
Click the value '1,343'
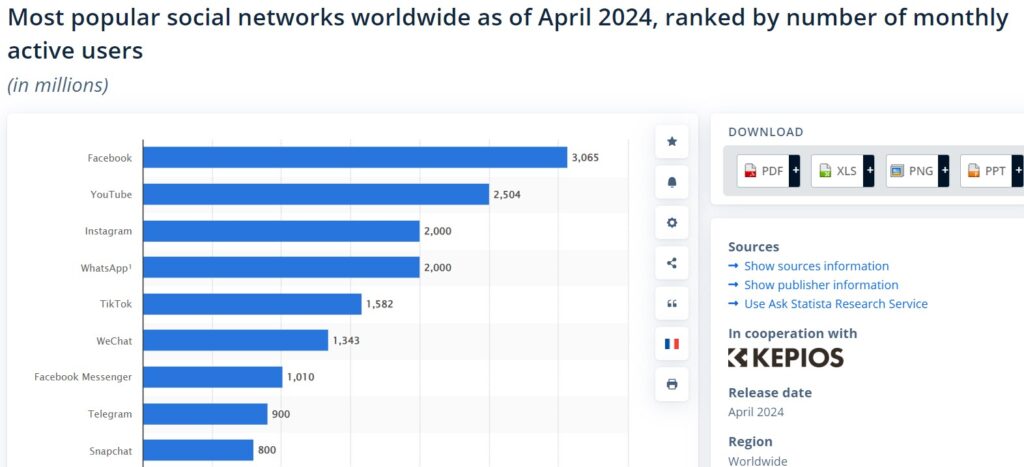[346, 340]
